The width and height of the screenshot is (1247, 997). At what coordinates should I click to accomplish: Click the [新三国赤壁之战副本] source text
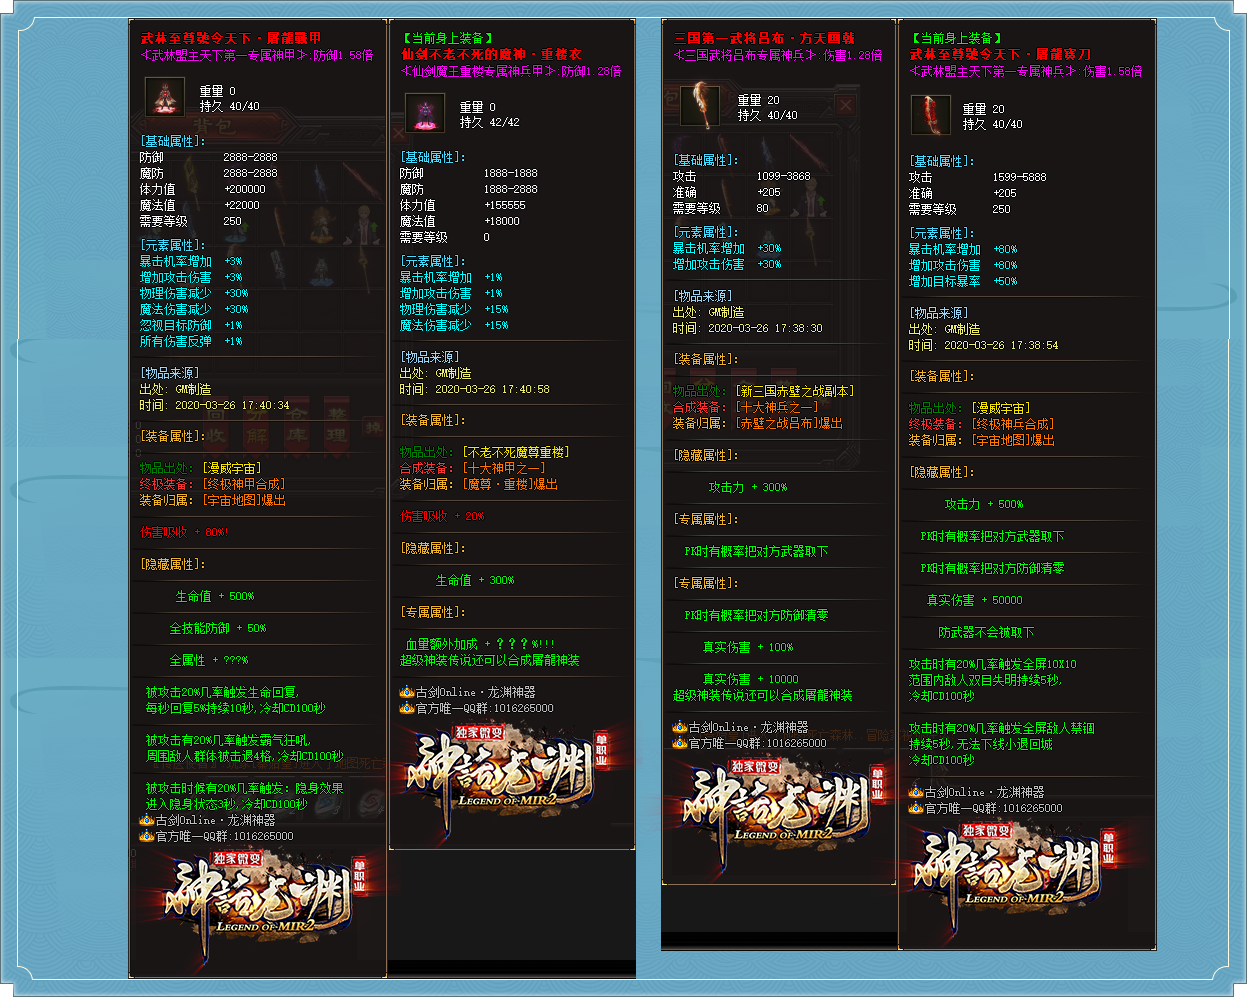pos(795,391)
